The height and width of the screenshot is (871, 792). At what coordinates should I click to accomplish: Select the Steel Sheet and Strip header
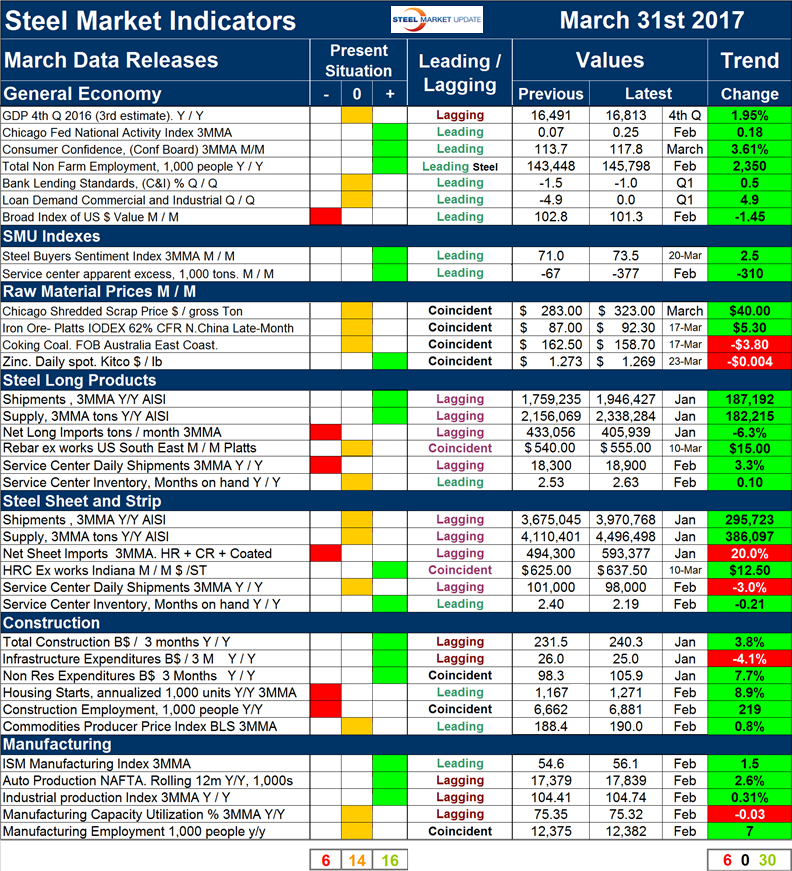tap(86, 499)
